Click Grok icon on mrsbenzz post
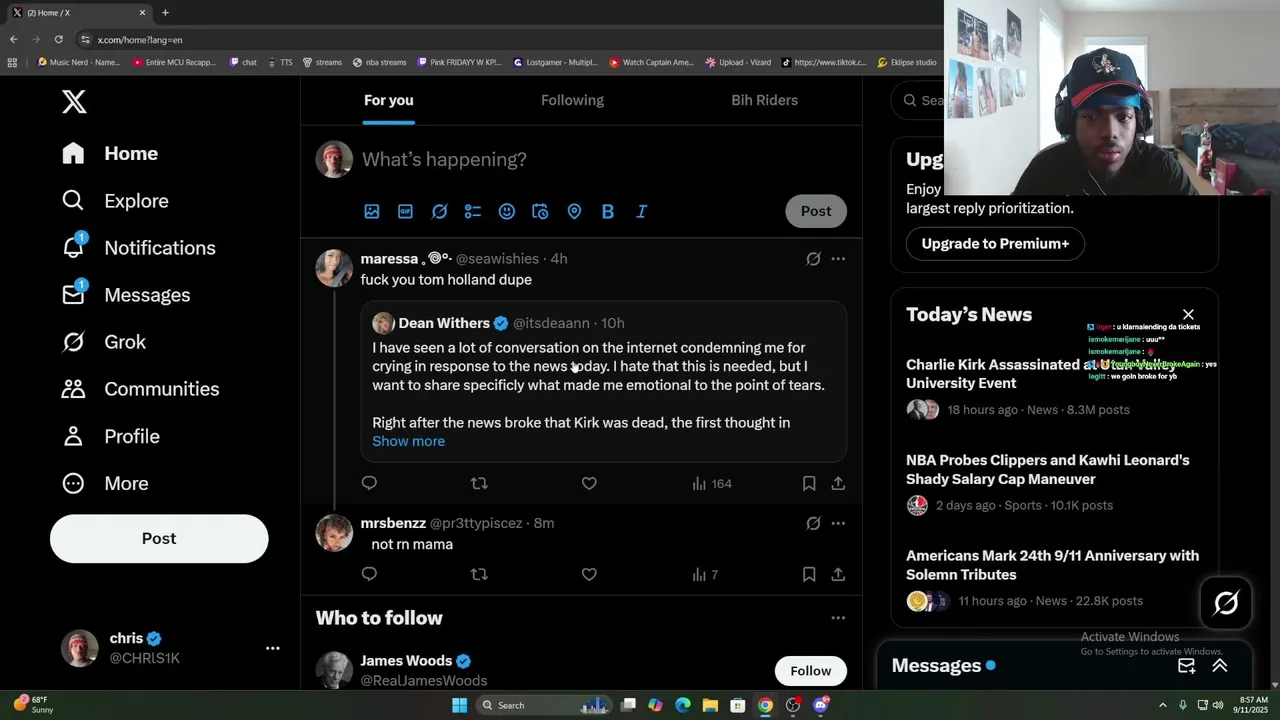Viewport: 1280px width, 720px height. click(813, 523)
